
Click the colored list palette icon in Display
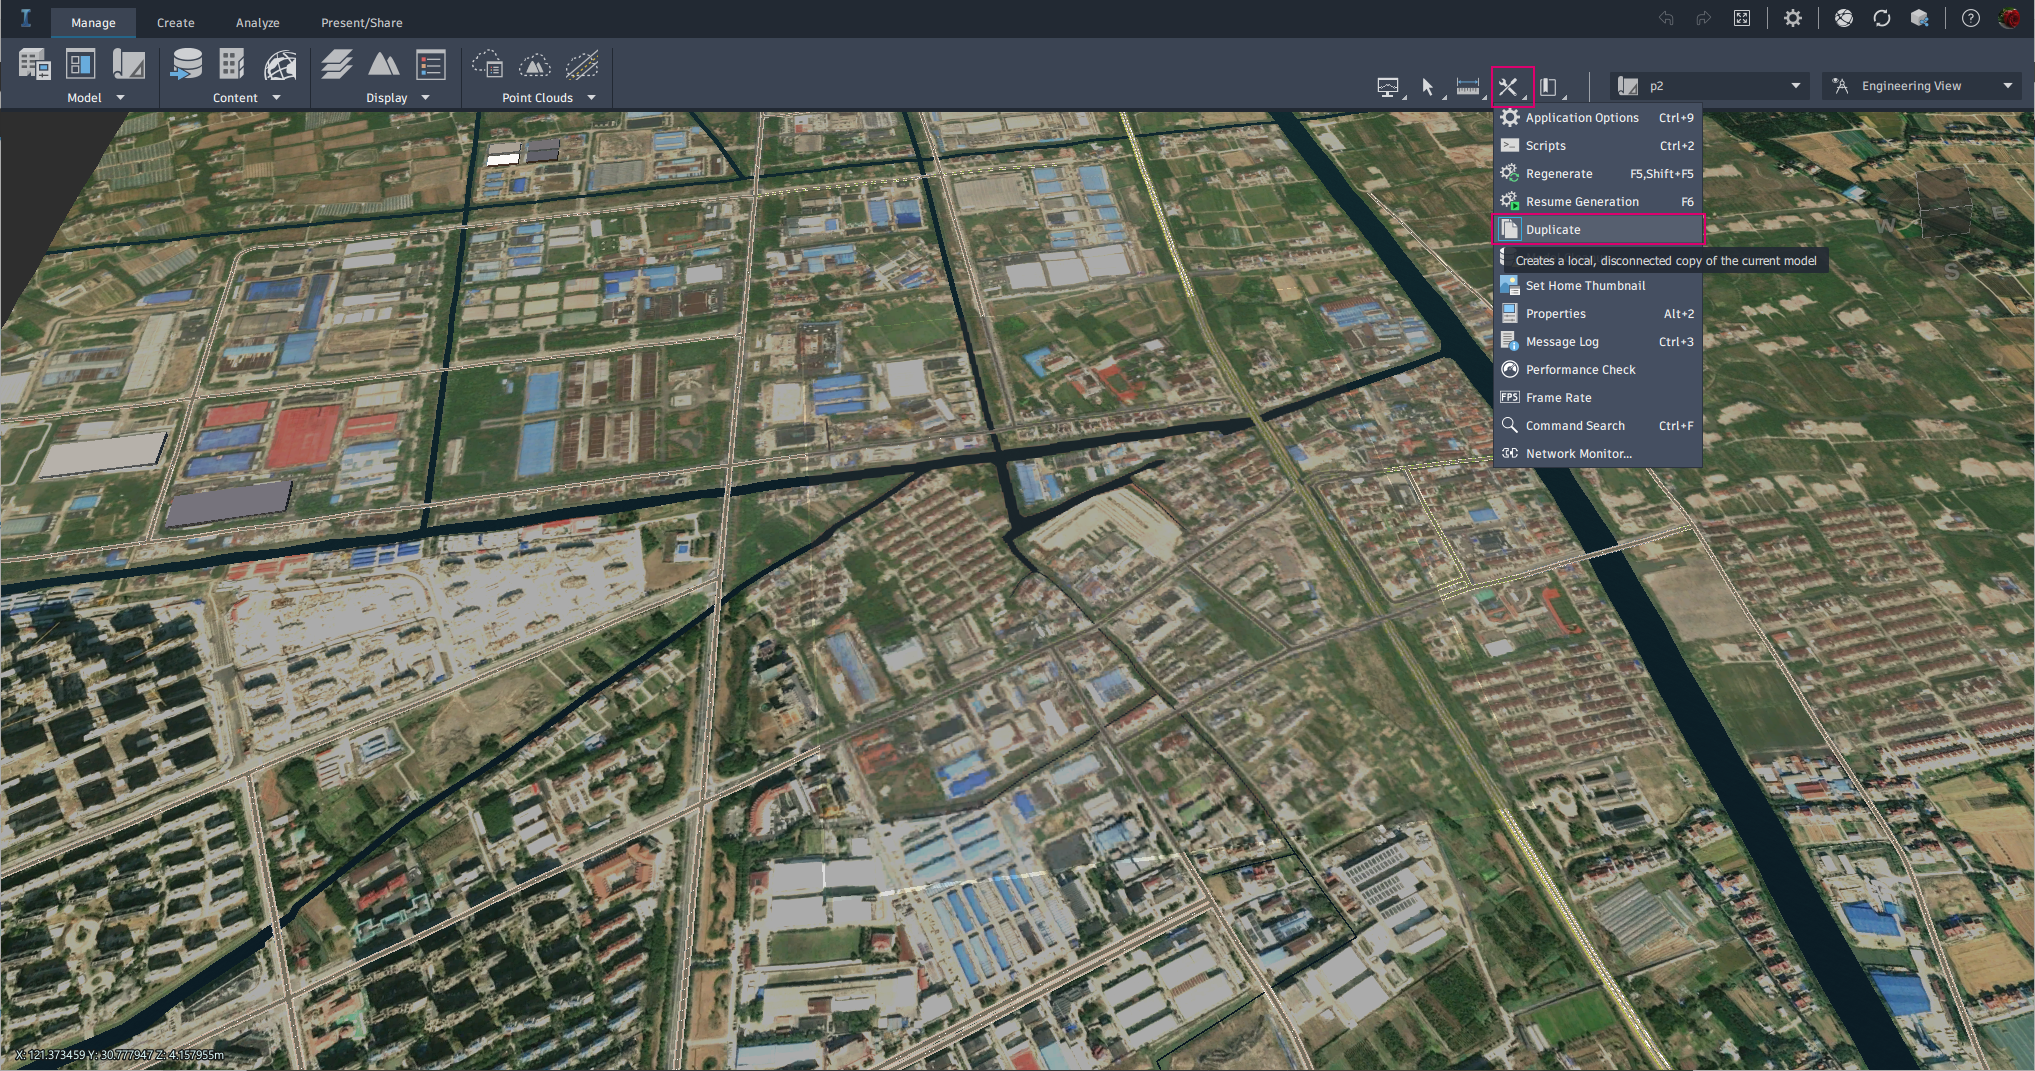tap(431, 65)
